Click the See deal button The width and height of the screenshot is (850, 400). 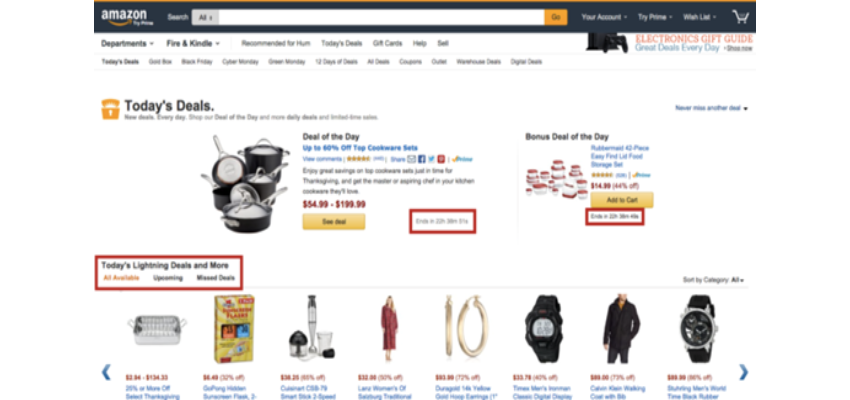tap(334, 222)
